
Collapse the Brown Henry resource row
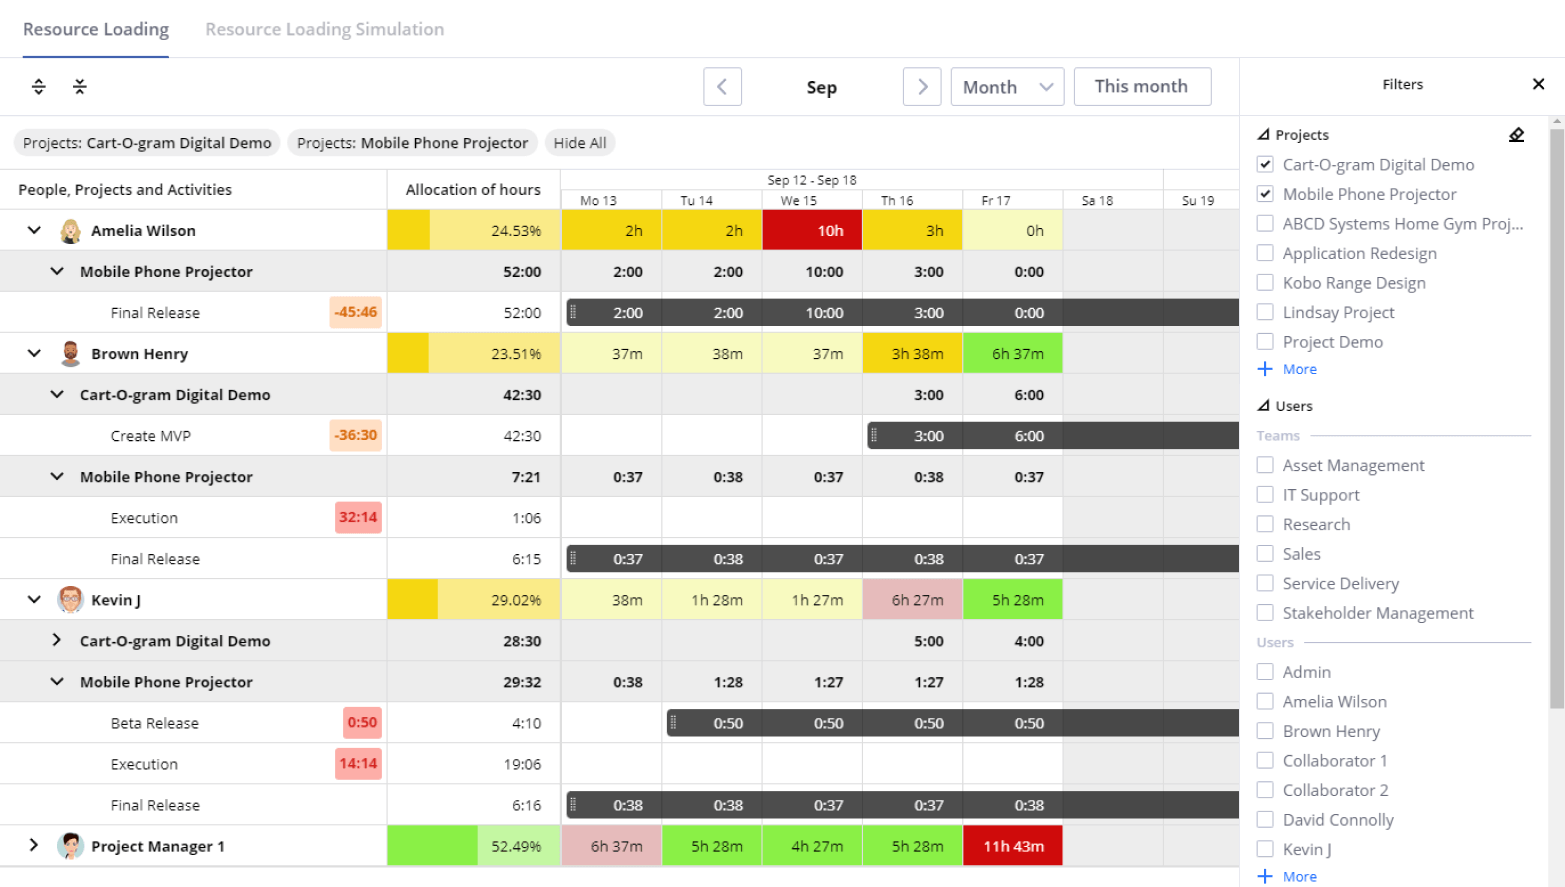pyautogui.click(x=34, y=354)
